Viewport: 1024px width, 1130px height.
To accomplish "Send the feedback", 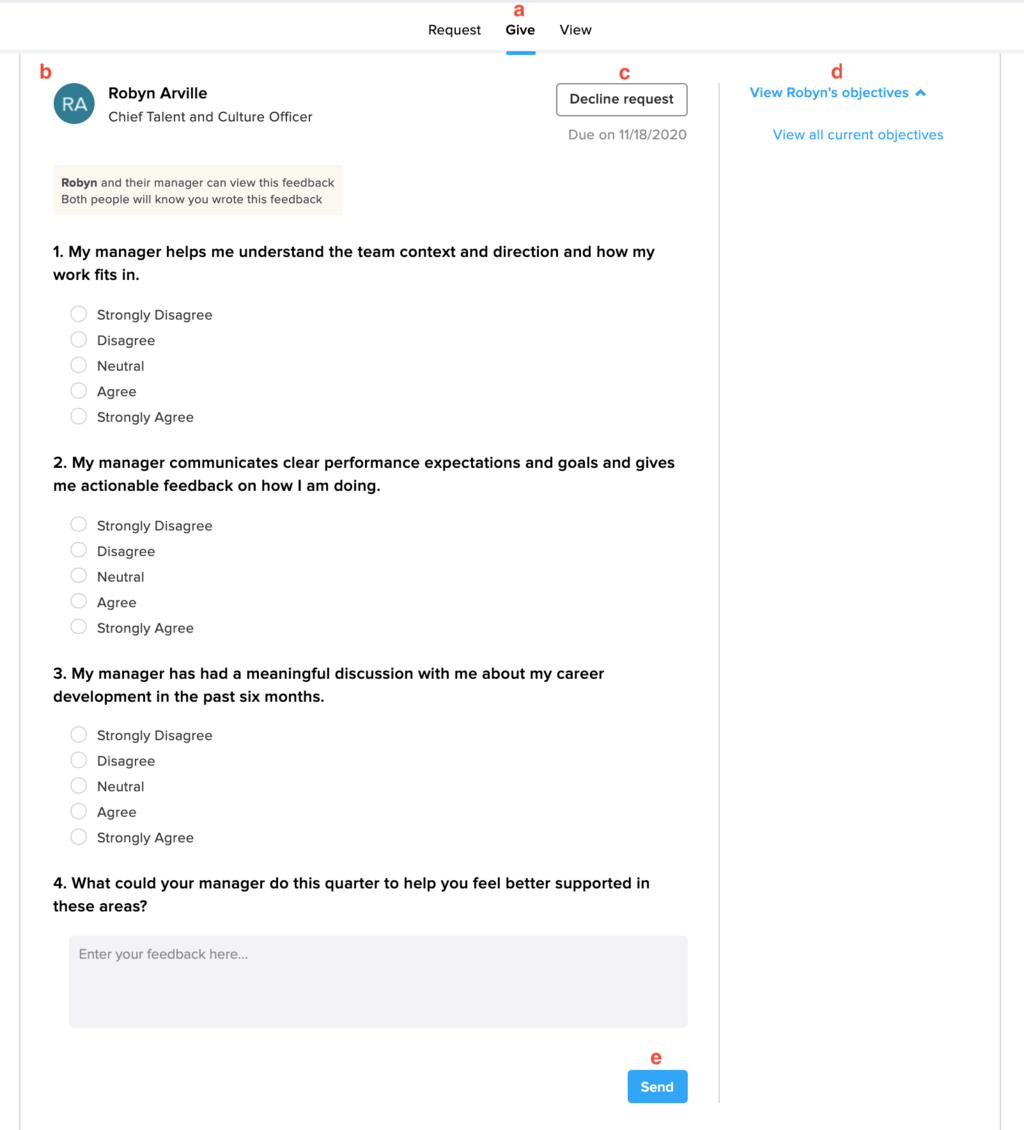I will click(x=657, y=1087).
